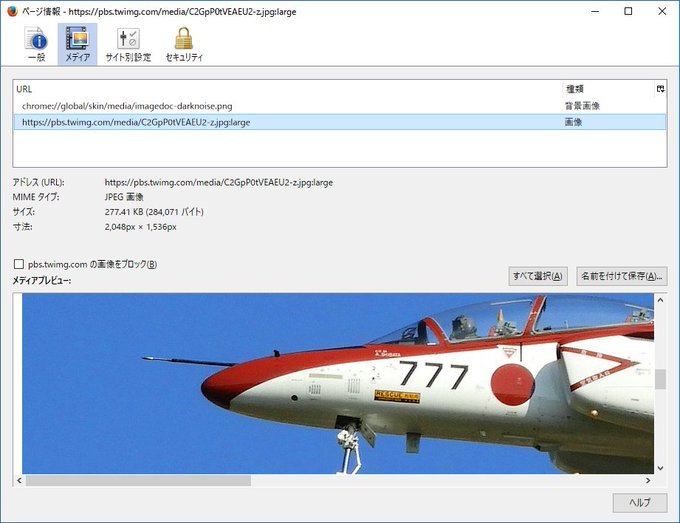
Task: Click the column picker icon in list header
Action: coord(660,89)
